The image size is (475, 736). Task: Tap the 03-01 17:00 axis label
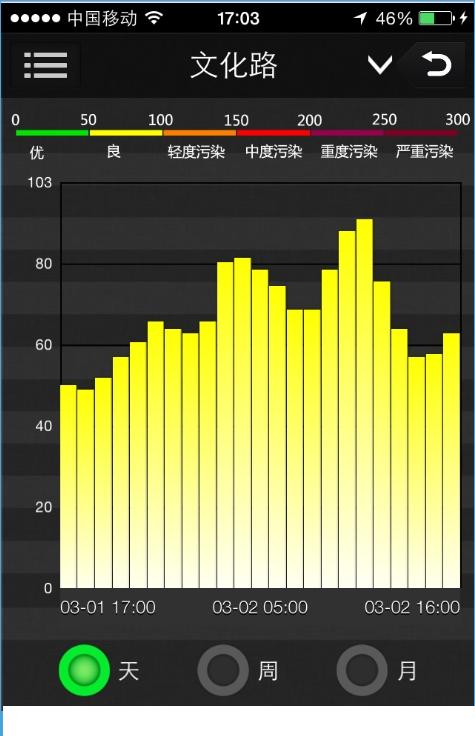tap(108, 607)
